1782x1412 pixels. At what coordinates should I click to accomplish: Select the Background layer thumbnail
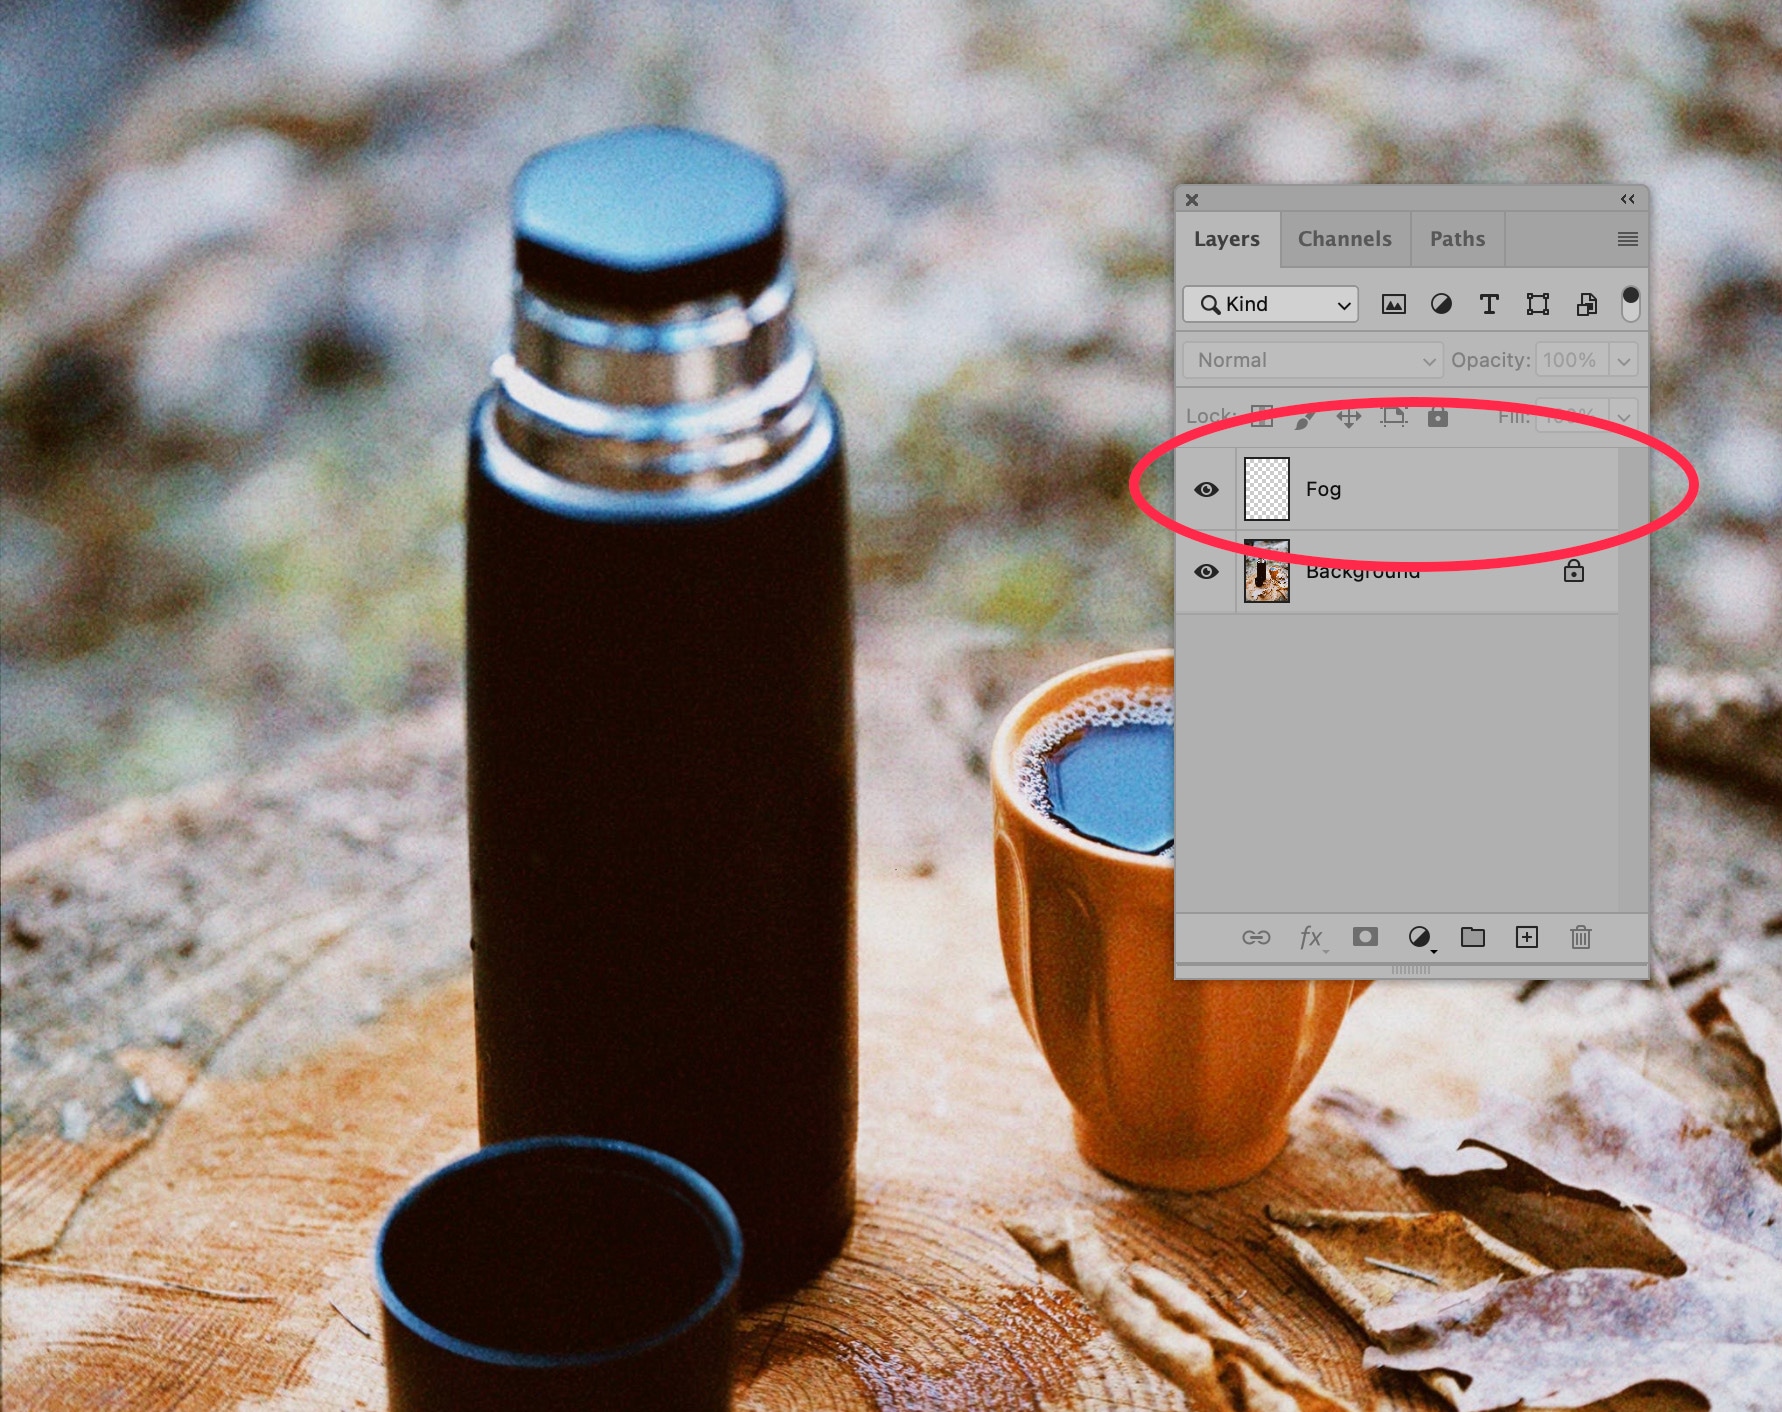(1267, 572)
